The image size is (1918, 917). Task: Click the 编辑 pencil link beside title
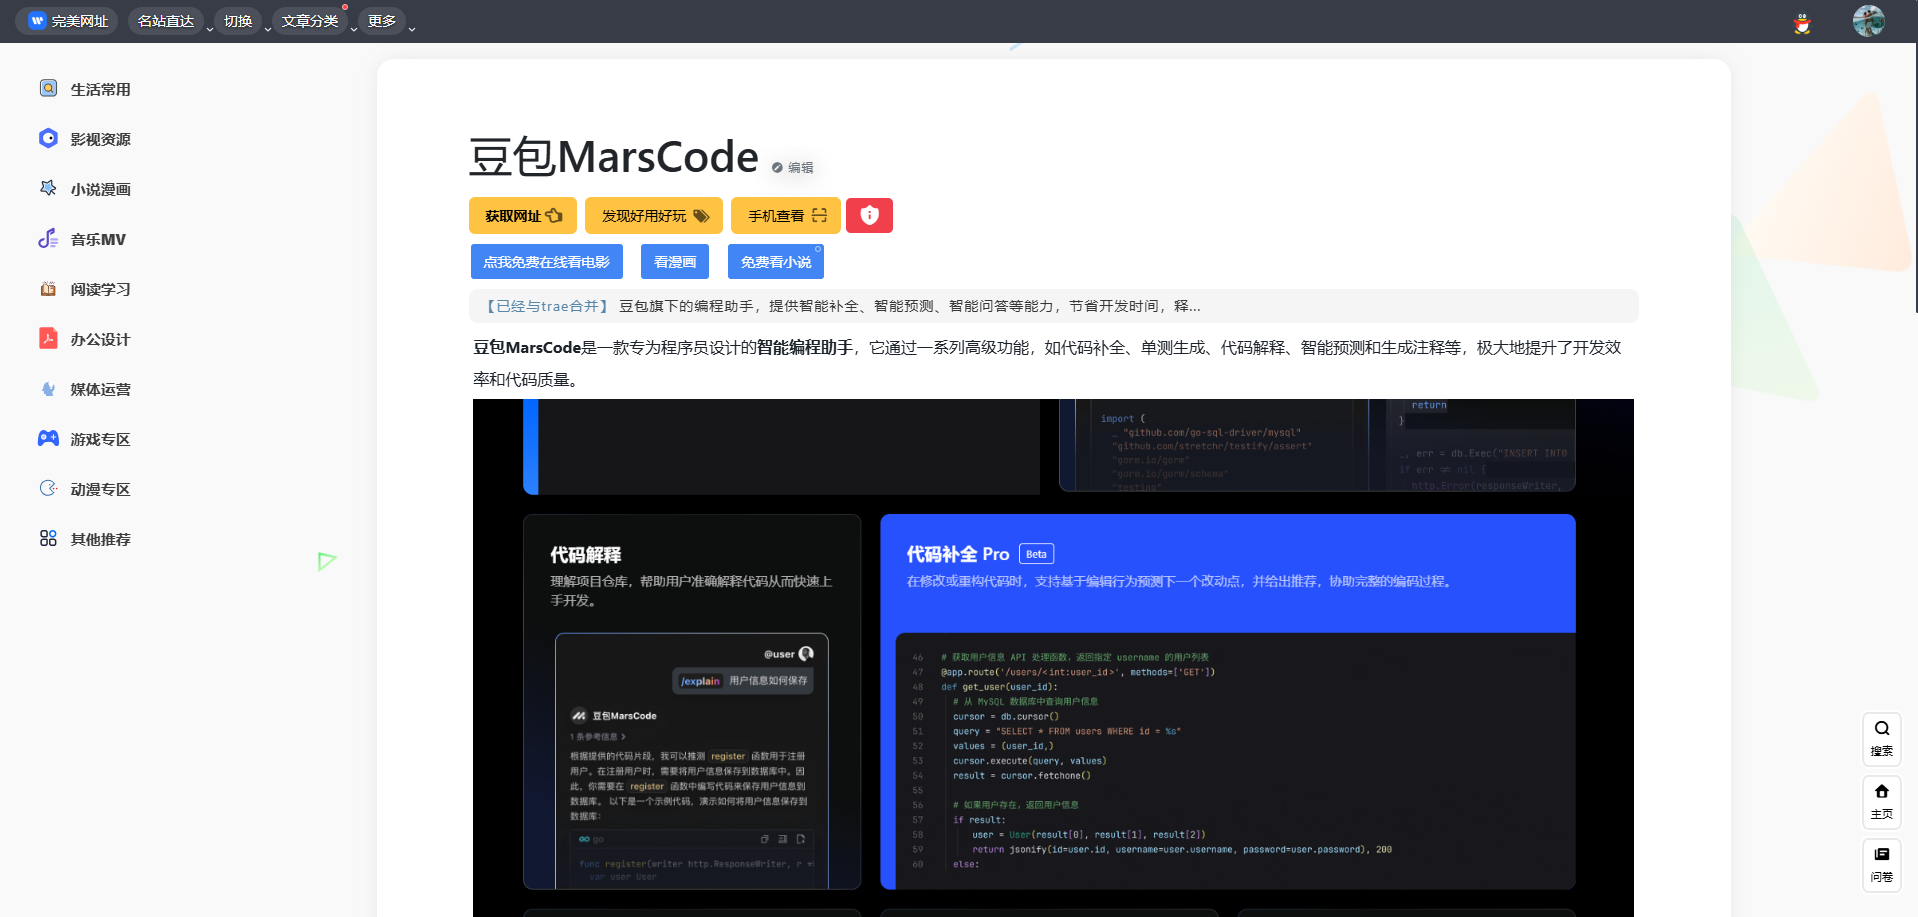pyautogui.click(x=793, y=168)
